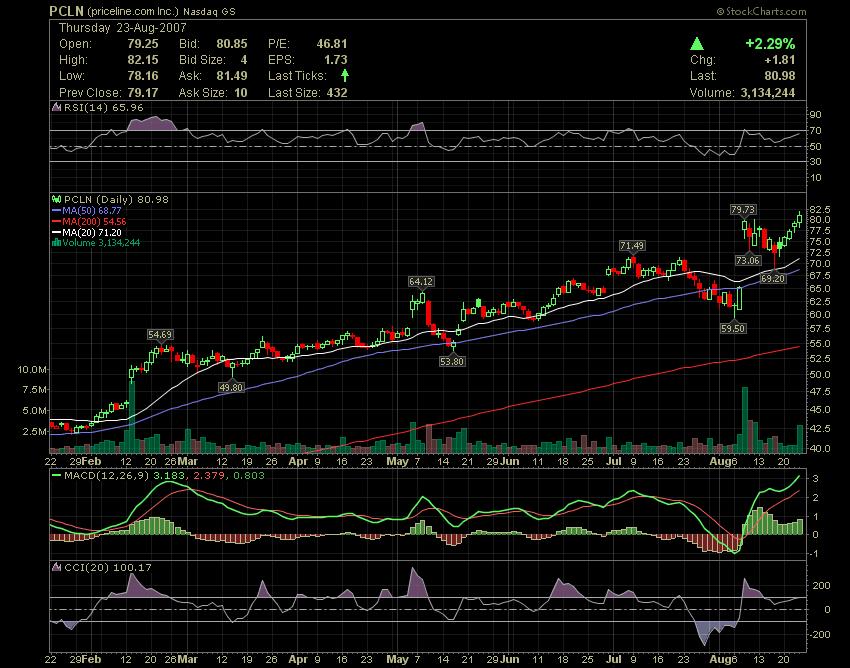The image size is (850, 668).
Task: Click the Prev Close 79.17 value
Action: point(143,92)
